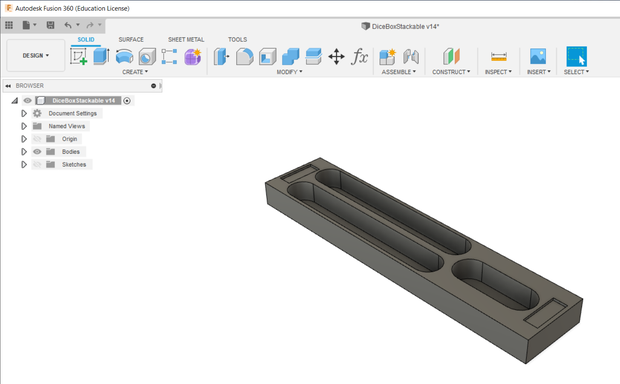Image resolution: width=620 pixels, height=384 pixels.
Task: Select the Joint tool icon
Action: [411, 57]
